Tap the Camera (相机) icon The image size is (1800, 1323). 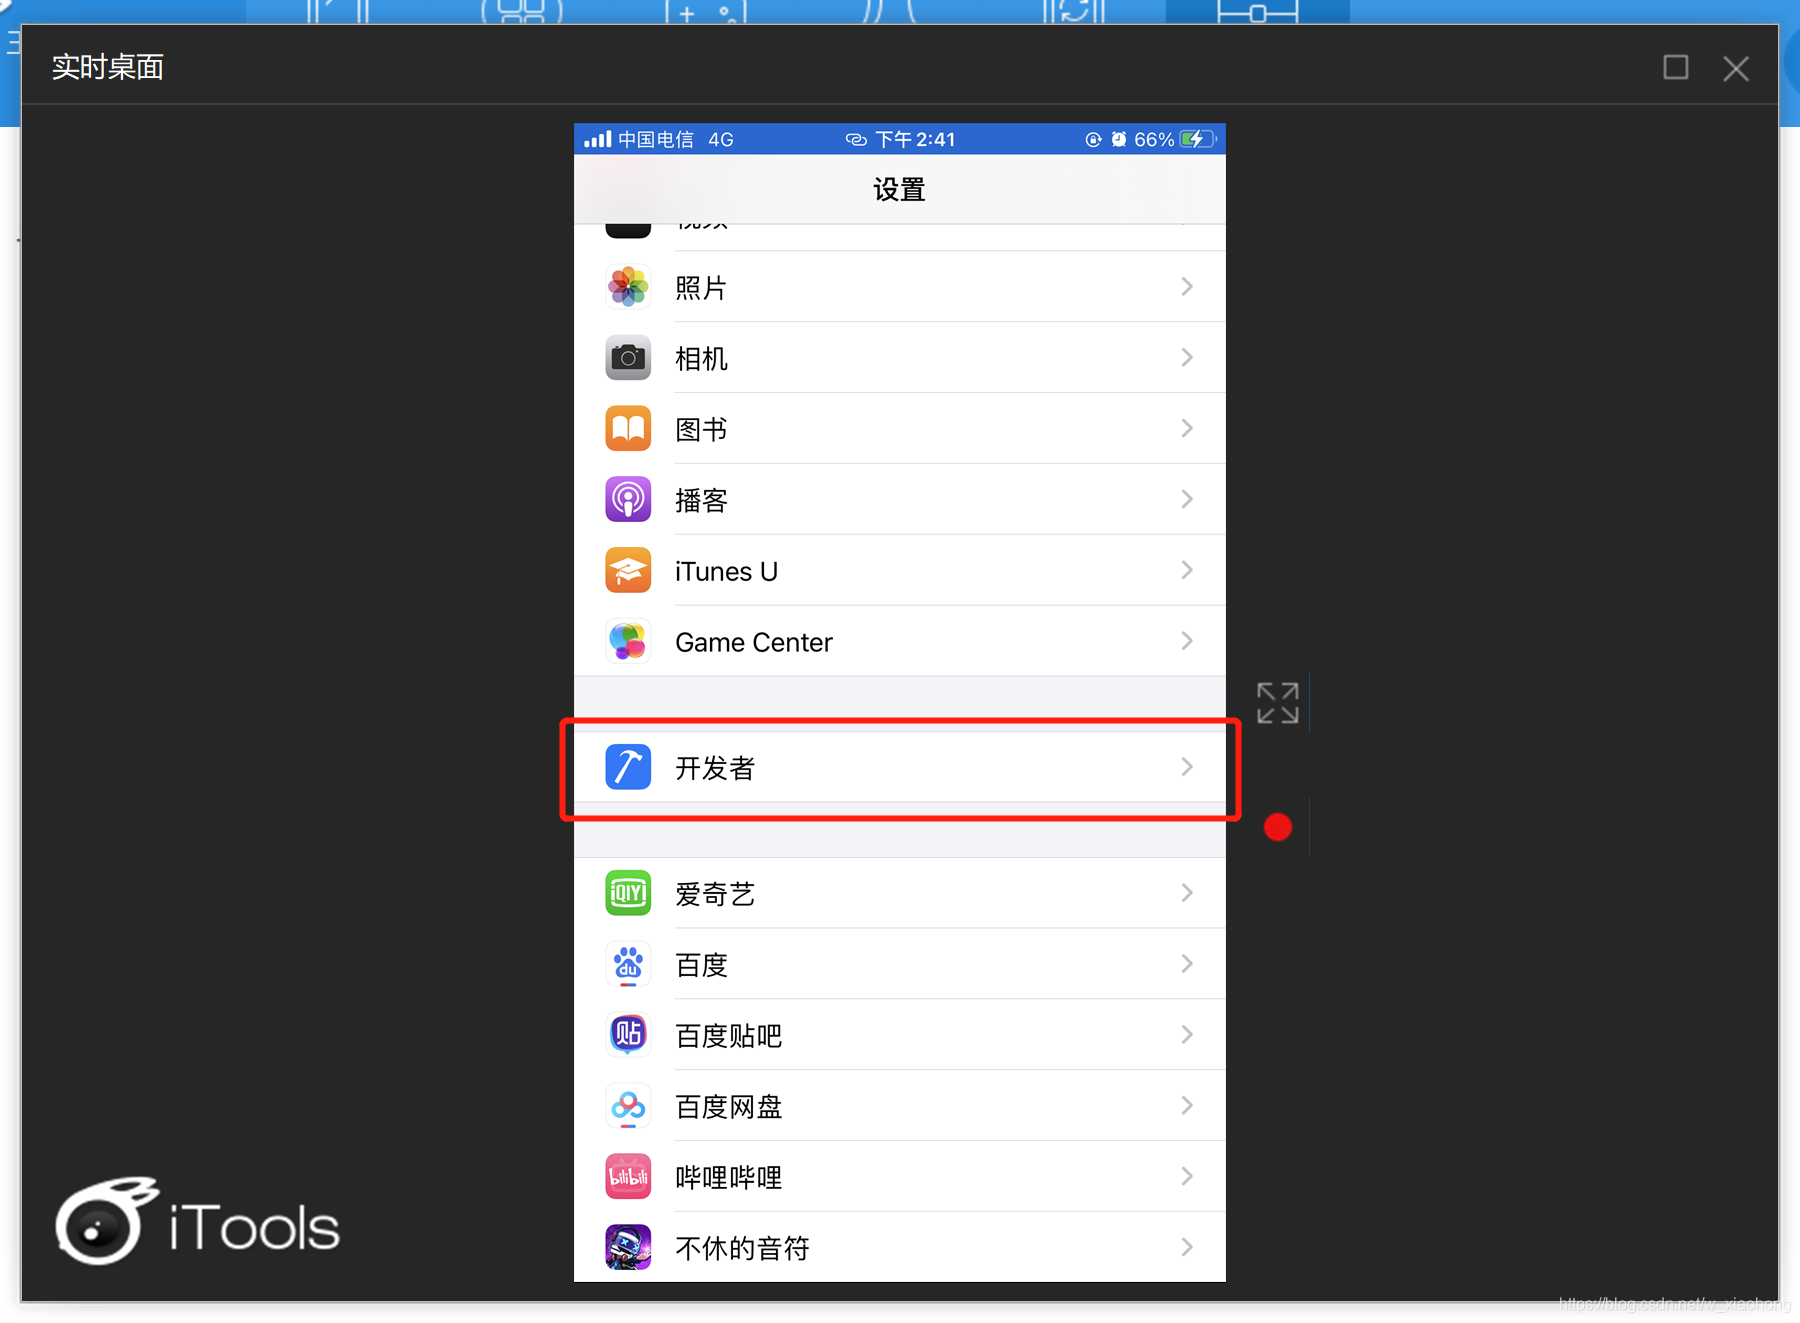pyautogui.click(x=628, y=358)
